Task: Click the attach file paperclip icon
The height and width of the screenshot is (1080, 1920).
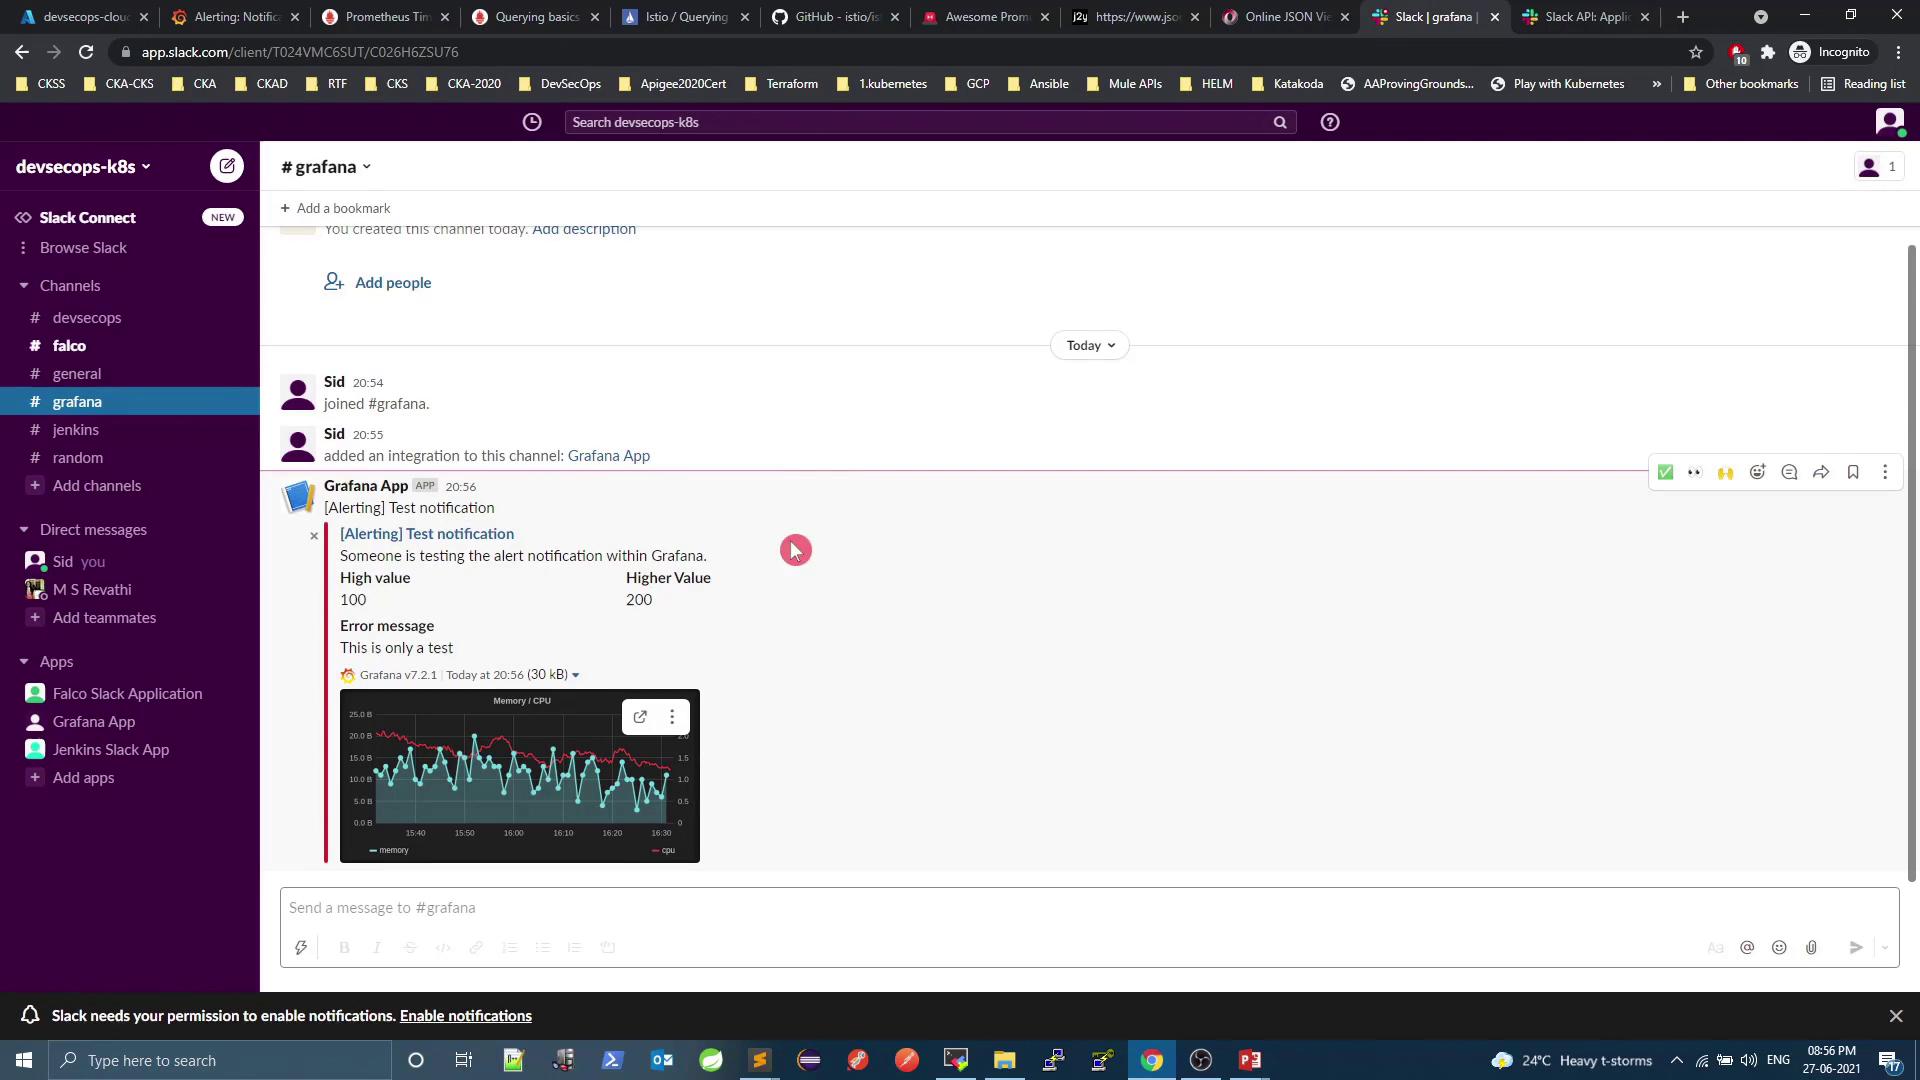Action: 1811,947
